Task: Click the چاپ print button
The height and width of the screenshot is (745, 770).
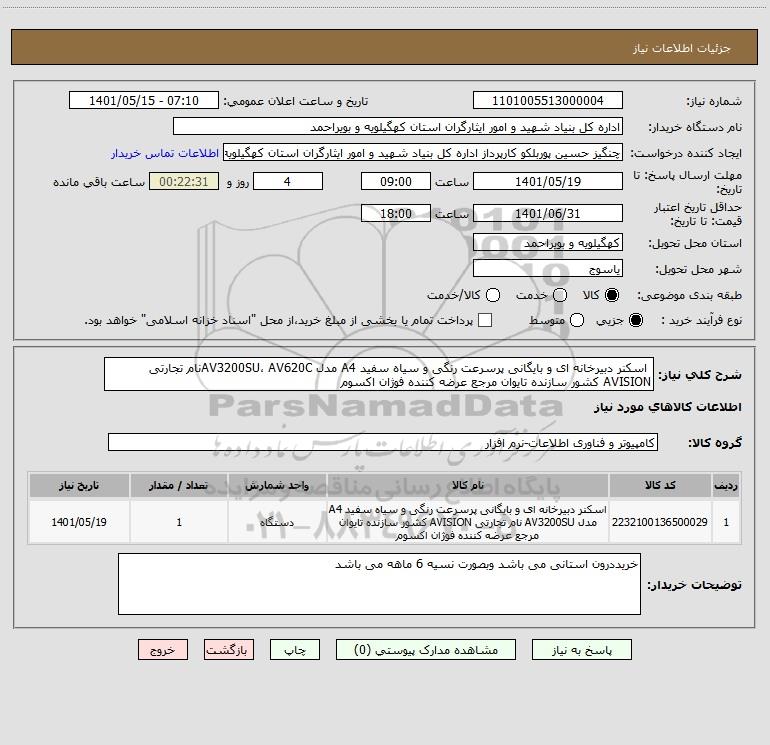Action: 295,650
